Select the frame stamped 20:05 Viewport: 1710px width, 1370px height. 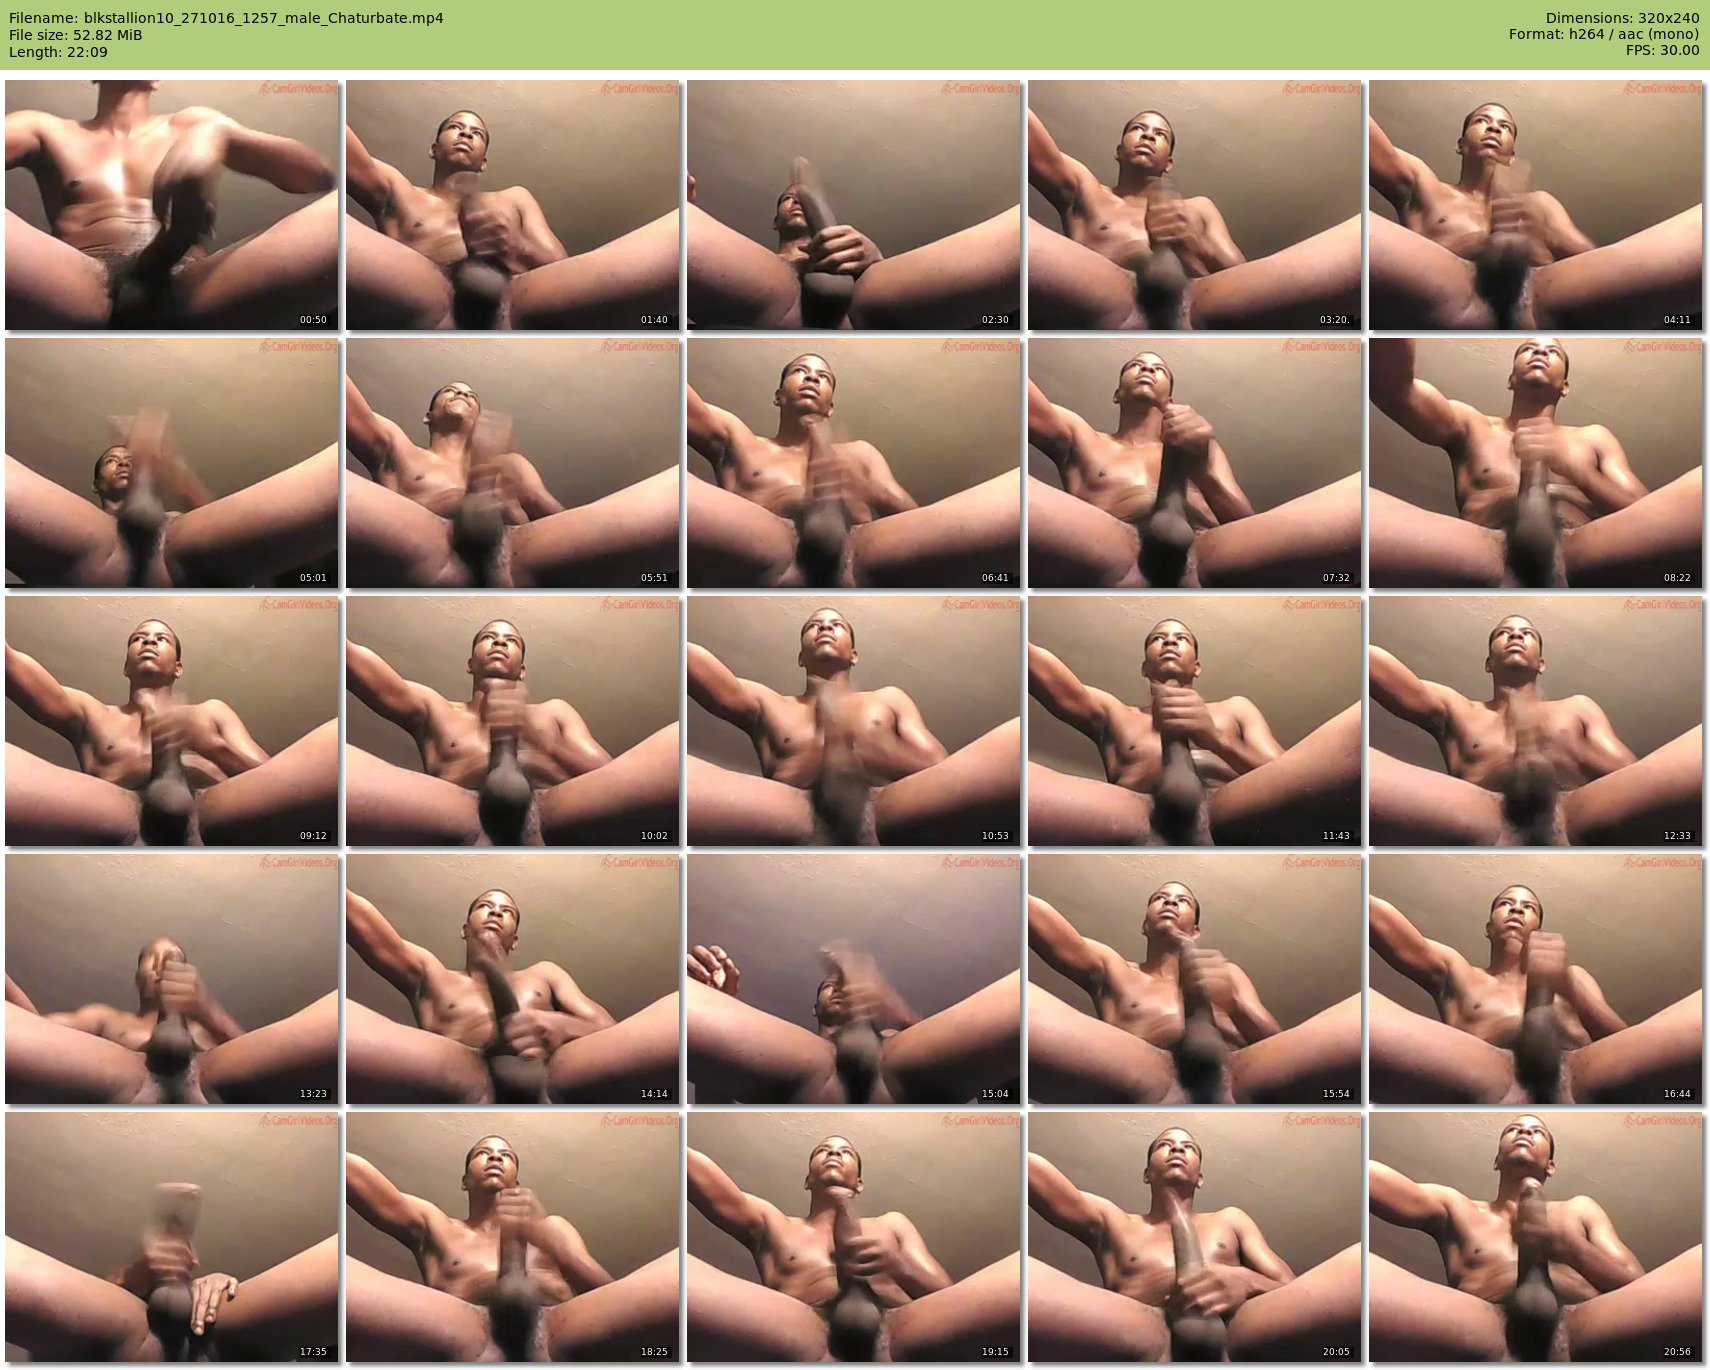click(x=1195, y=1237)
